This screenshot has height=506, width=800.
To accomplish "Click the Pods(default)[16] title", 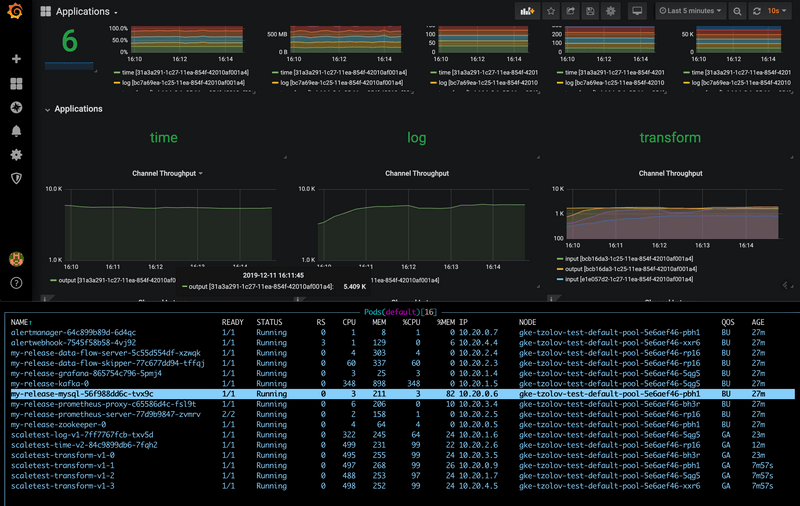I will 401,312.
